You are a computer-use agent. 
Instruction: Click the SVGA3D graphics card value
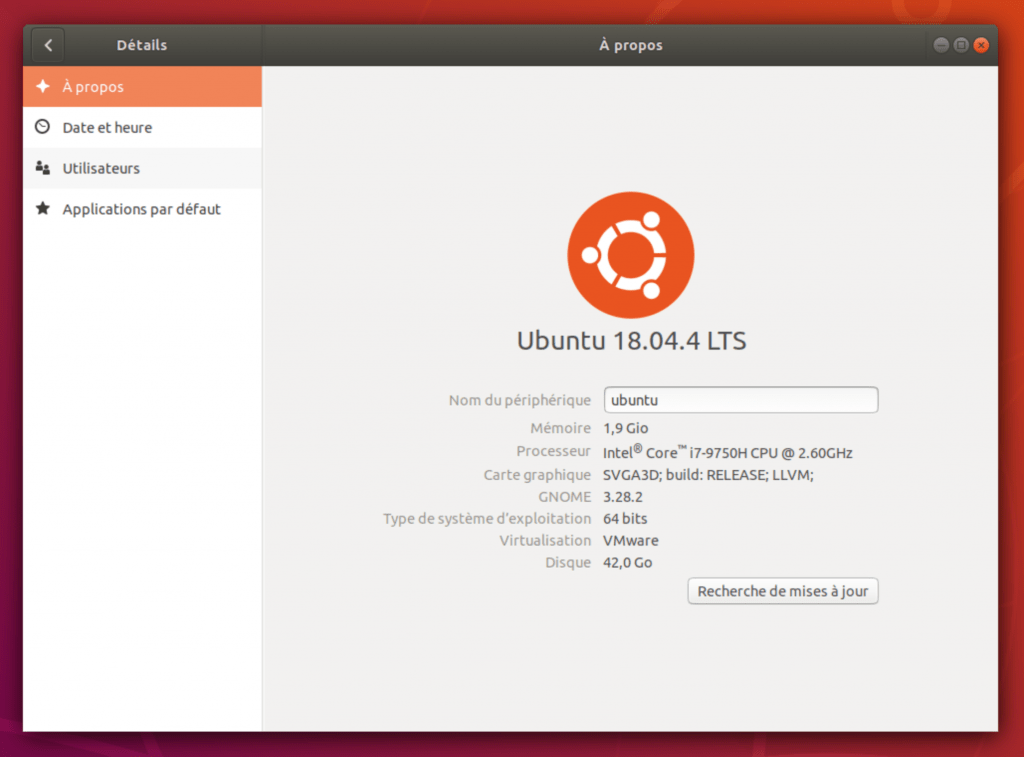click(708, 475)
